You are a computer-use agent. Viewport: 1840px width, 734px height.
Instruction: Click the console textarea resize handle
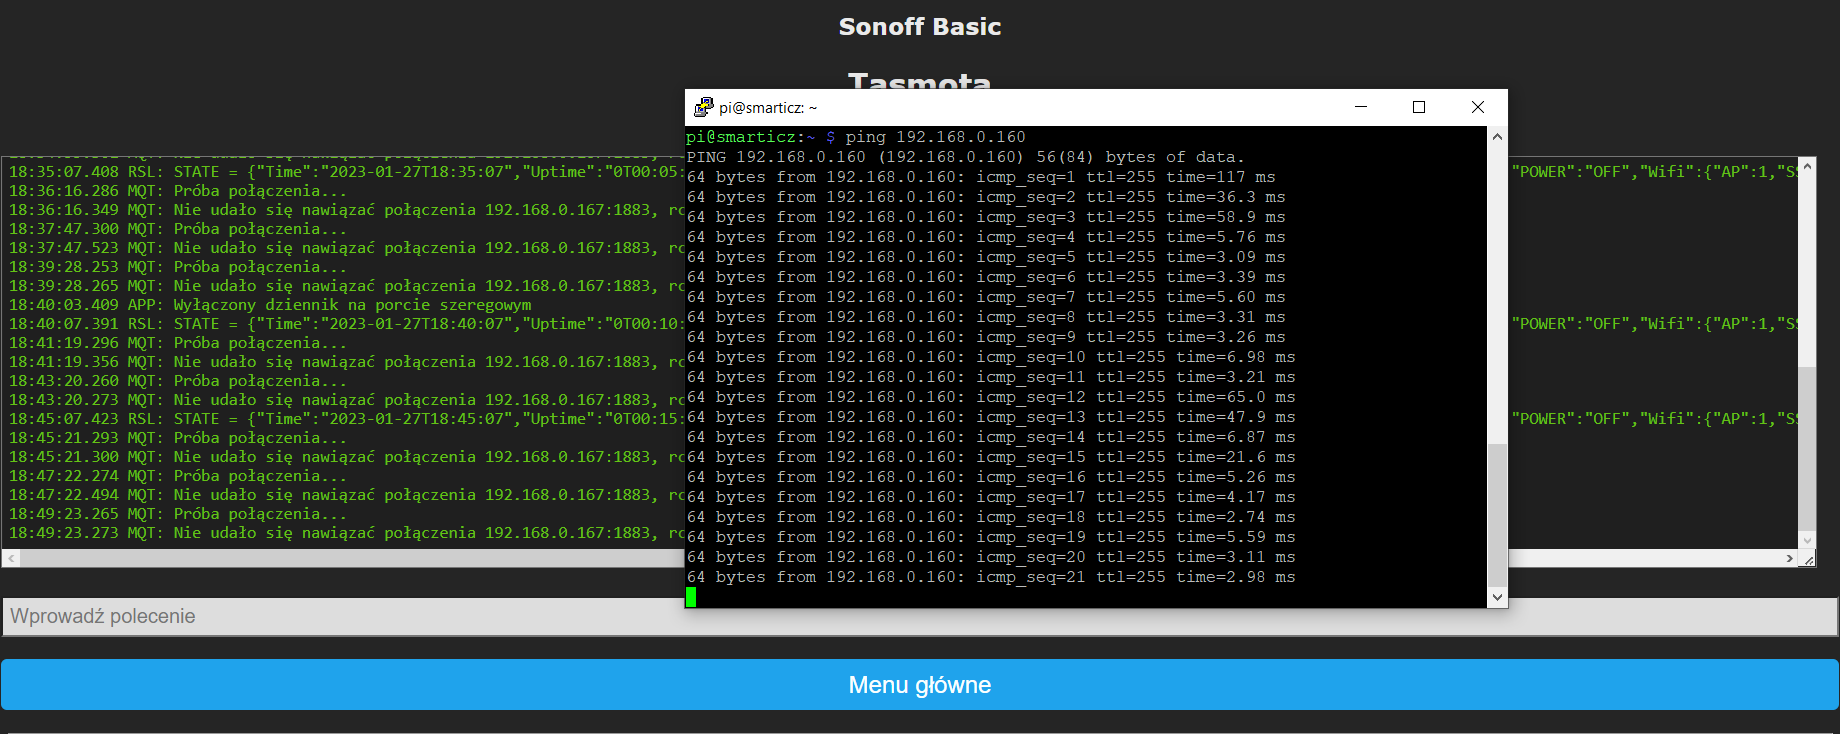[x=1808, y=560]
